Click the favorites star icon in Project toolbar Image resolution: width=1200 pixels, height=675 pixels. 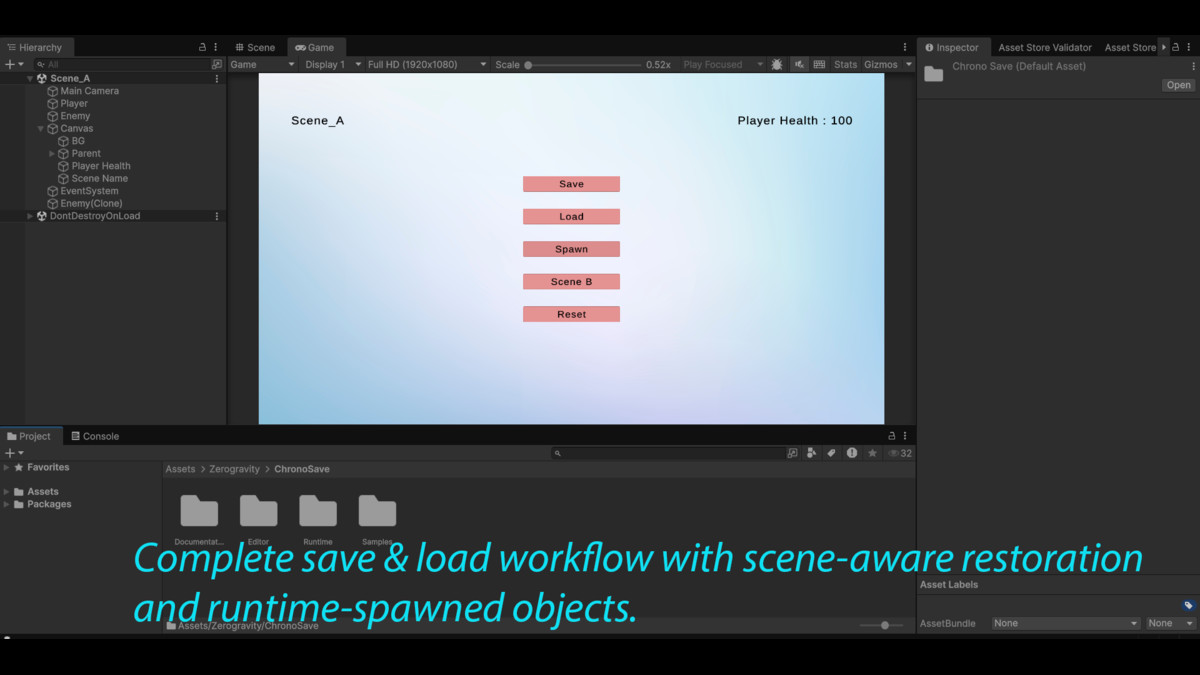tap(871, 452)
